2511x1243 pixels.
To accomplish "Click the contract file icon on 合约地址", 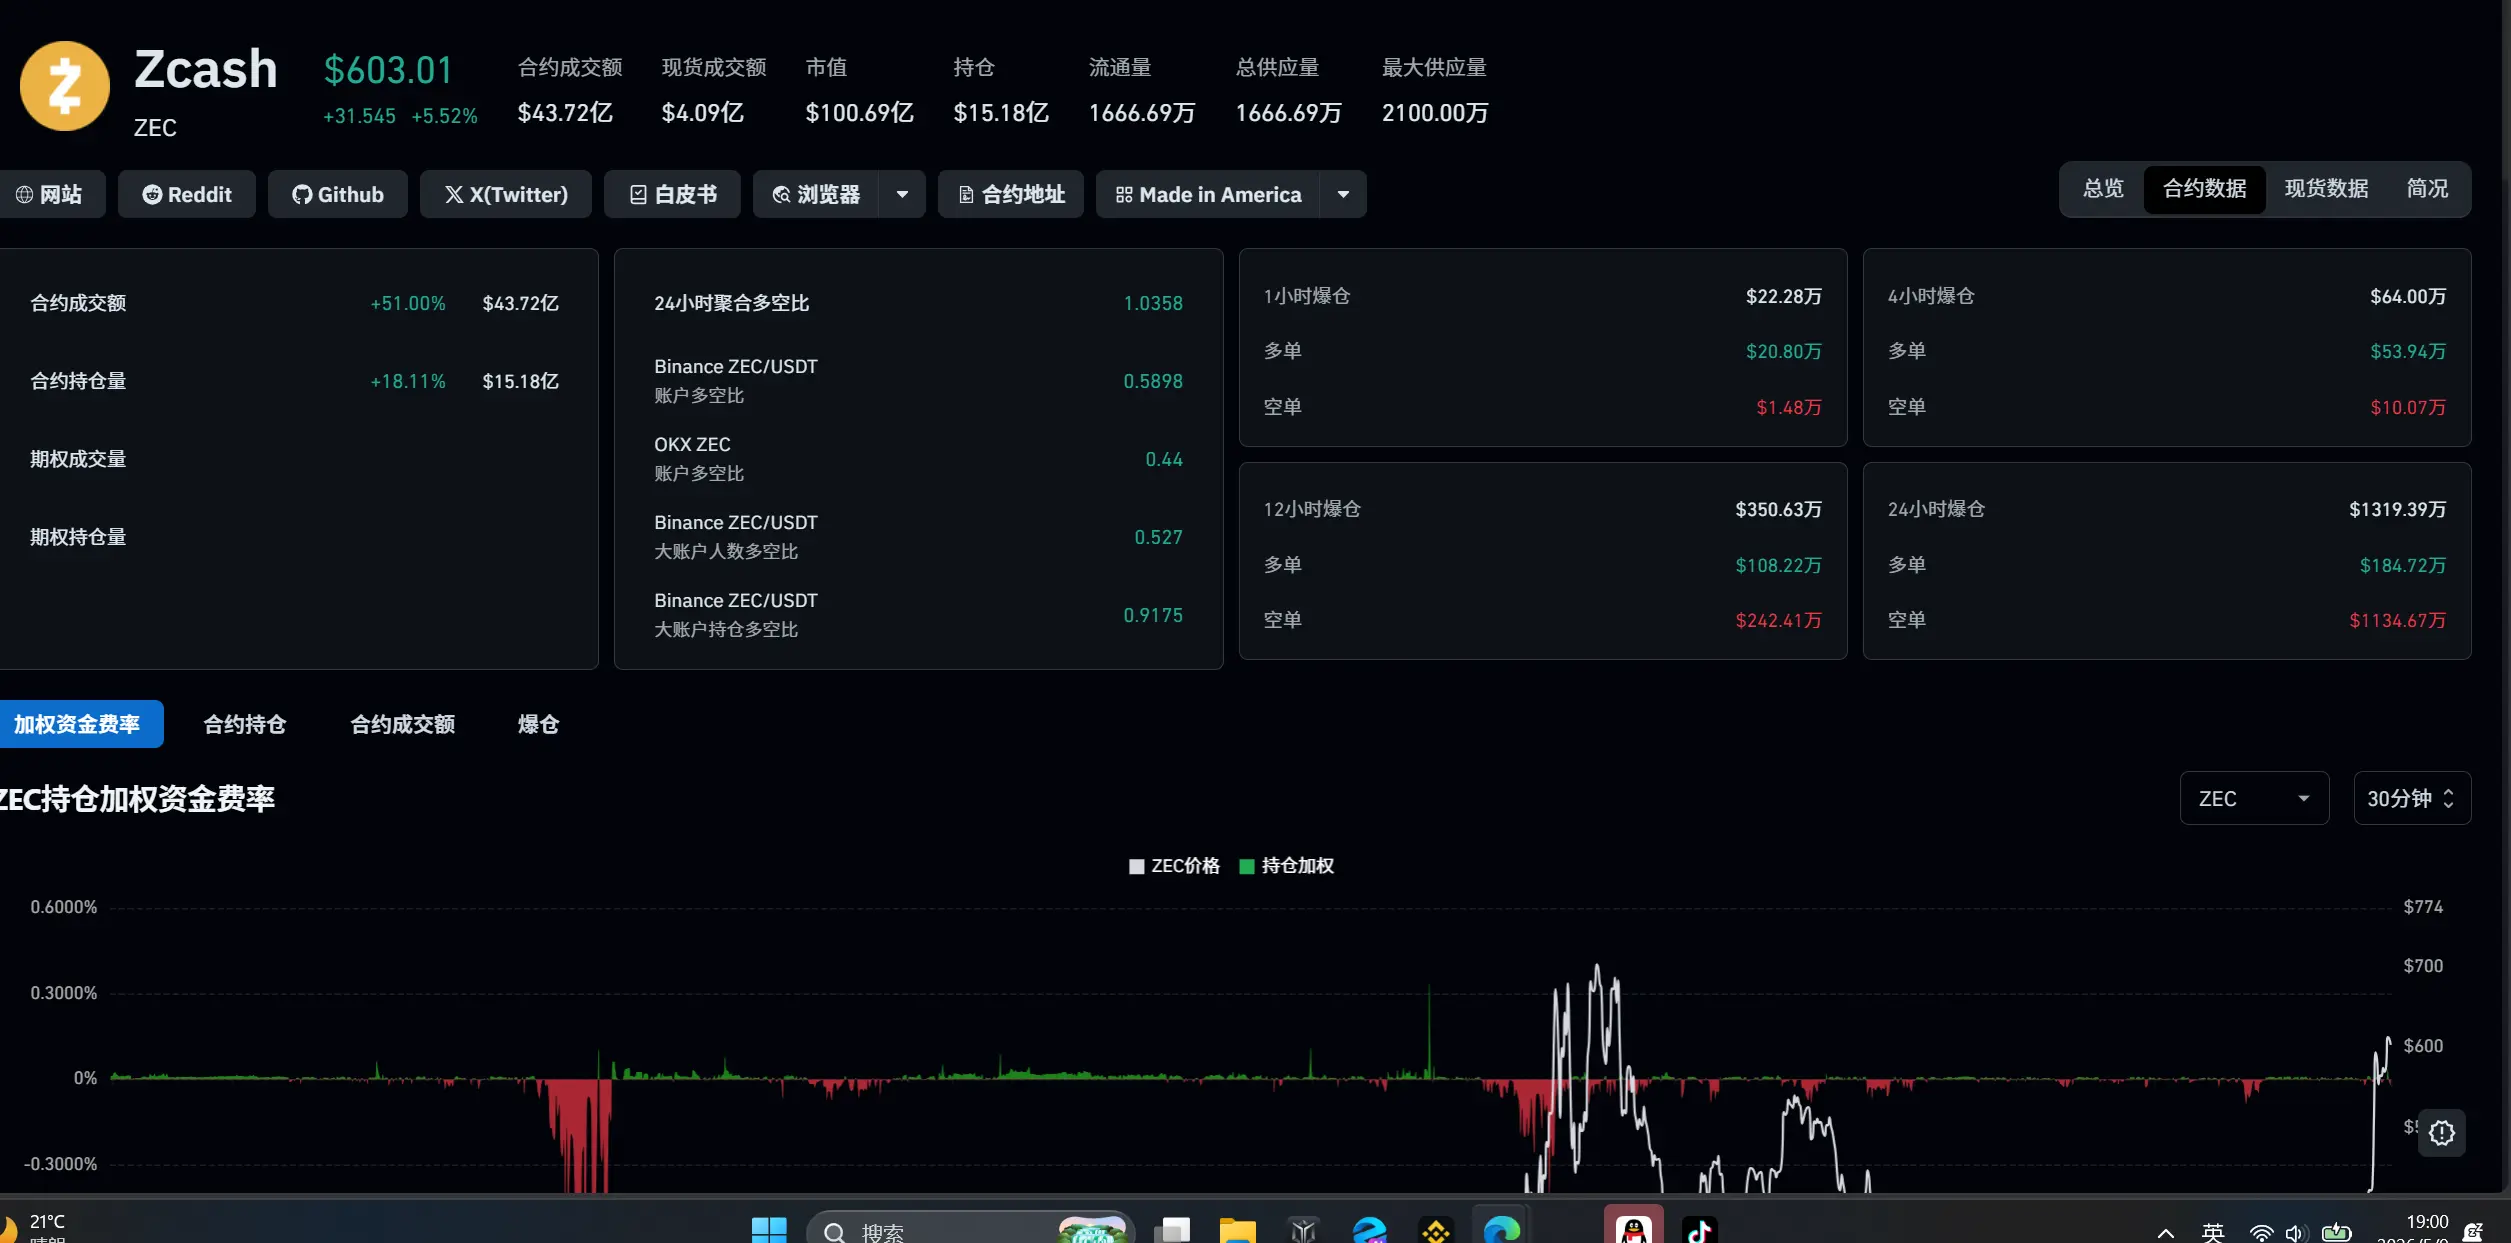I will tap(966, 194).
